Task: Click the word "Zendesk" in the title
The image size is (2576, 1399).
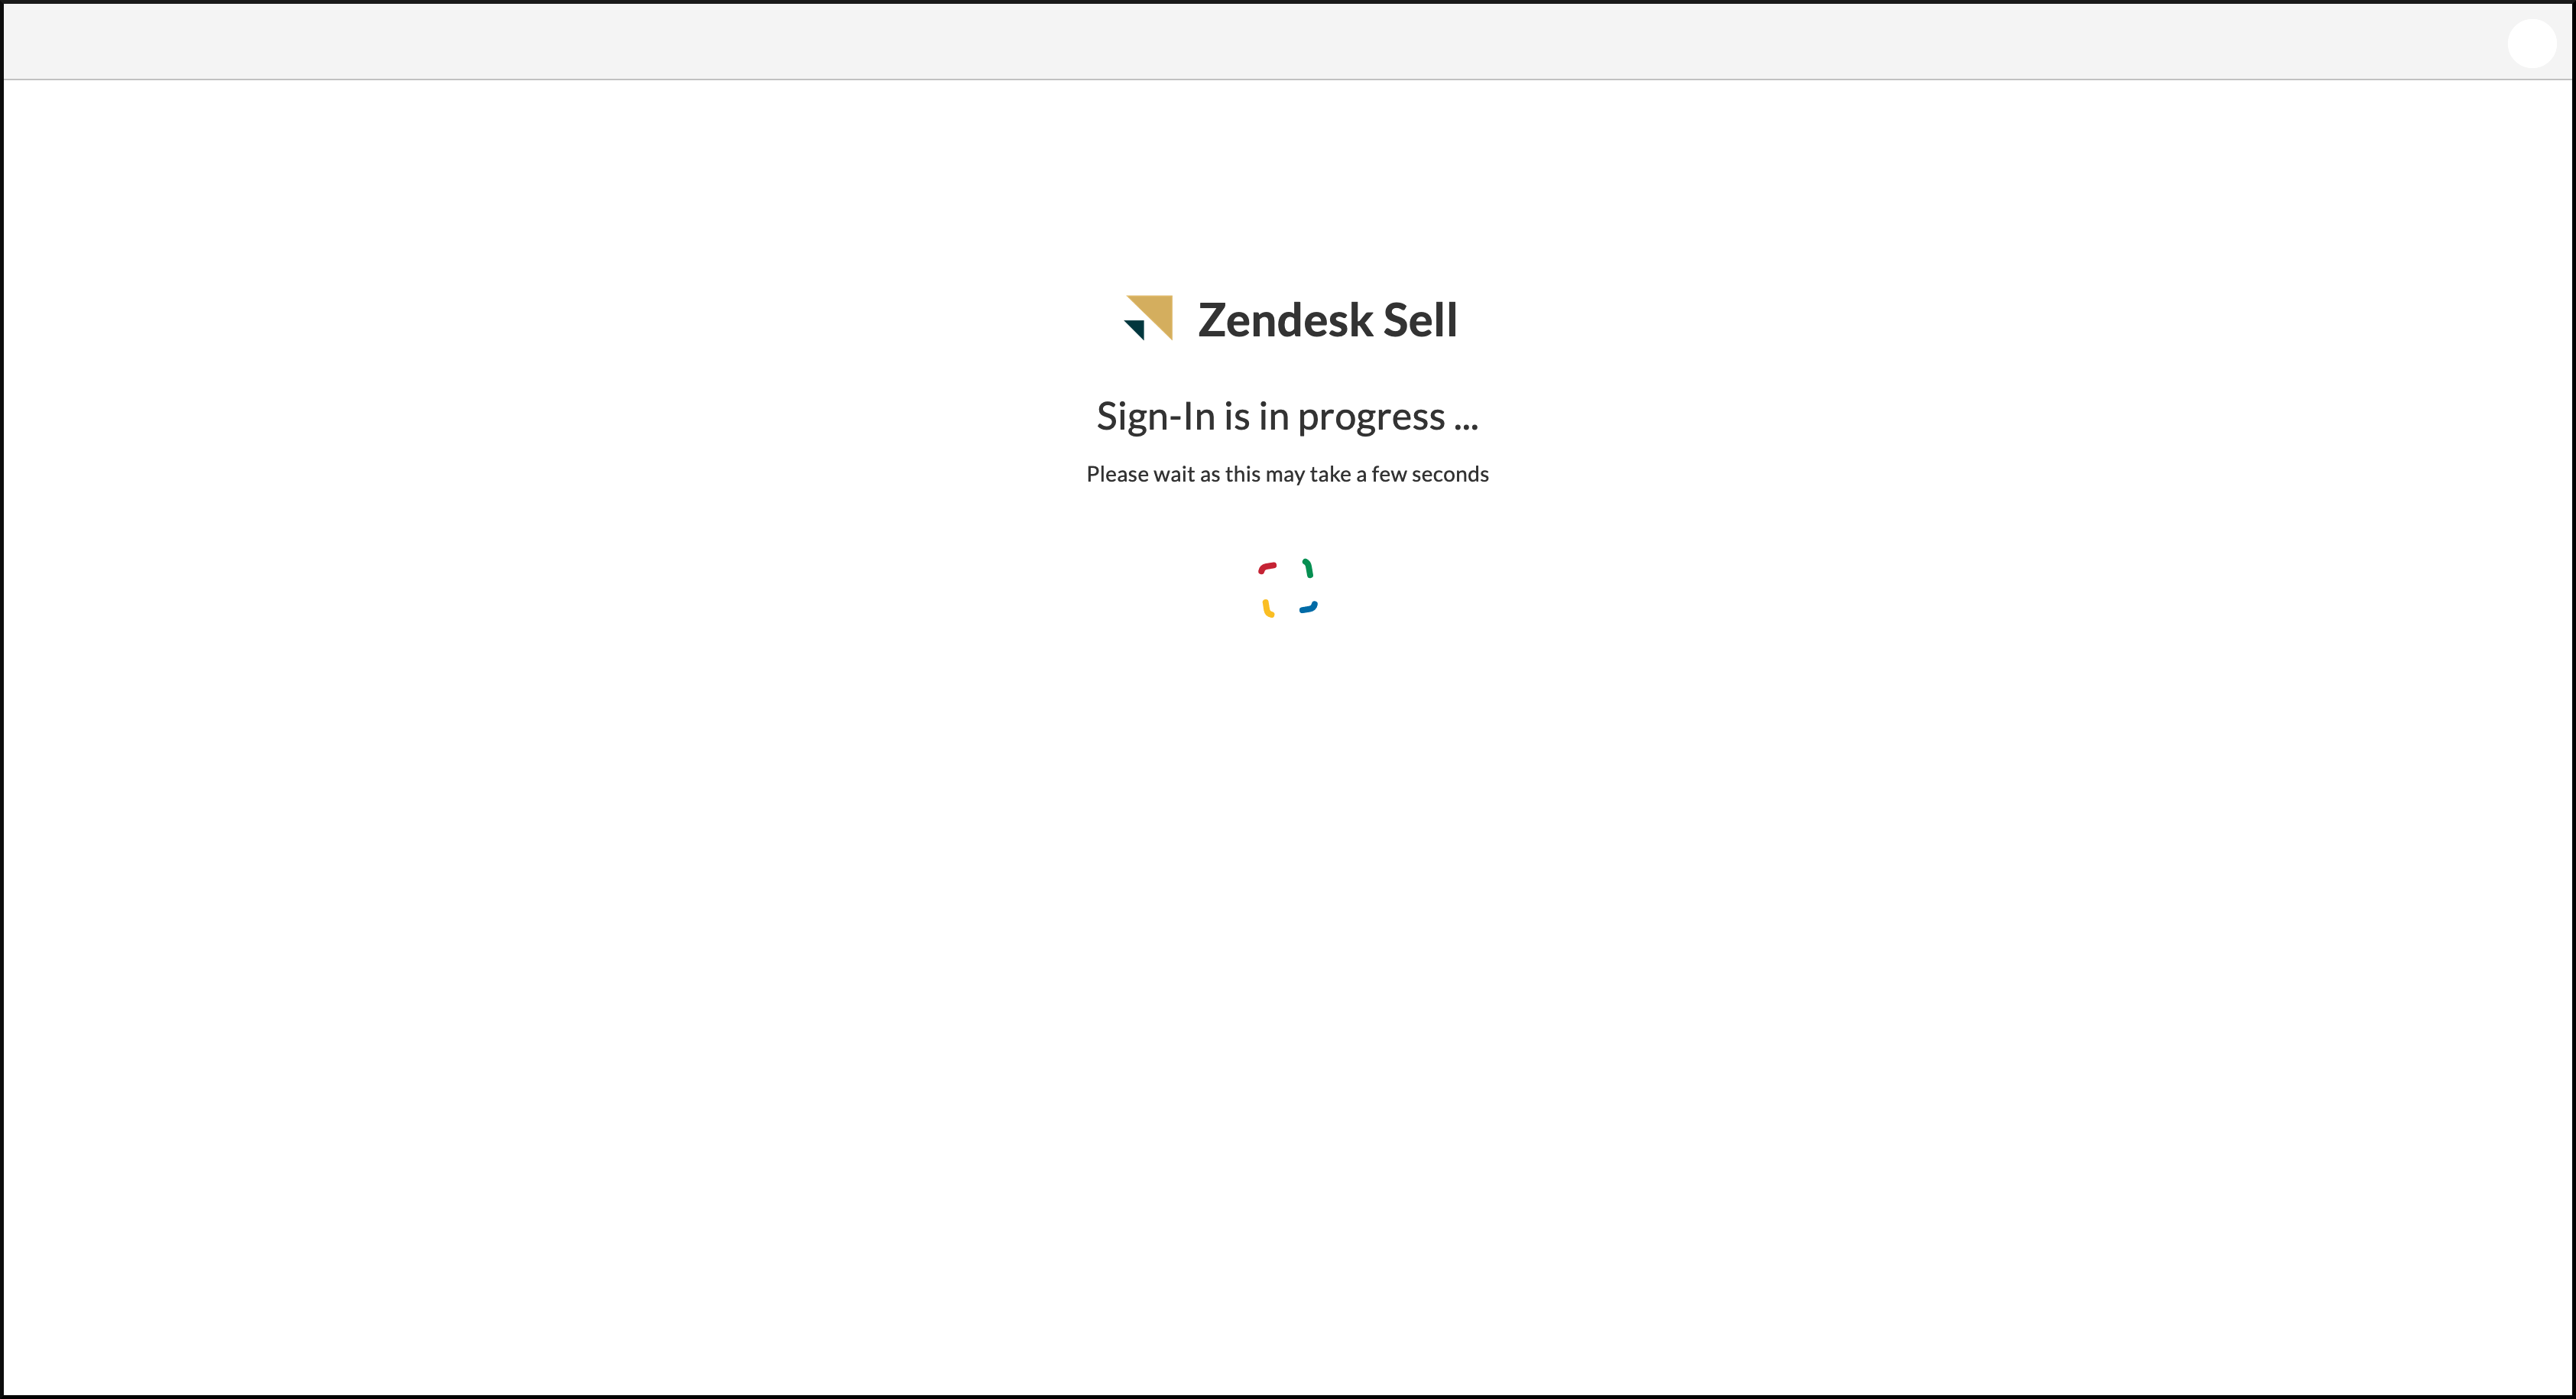Action: click(1285, 320)
